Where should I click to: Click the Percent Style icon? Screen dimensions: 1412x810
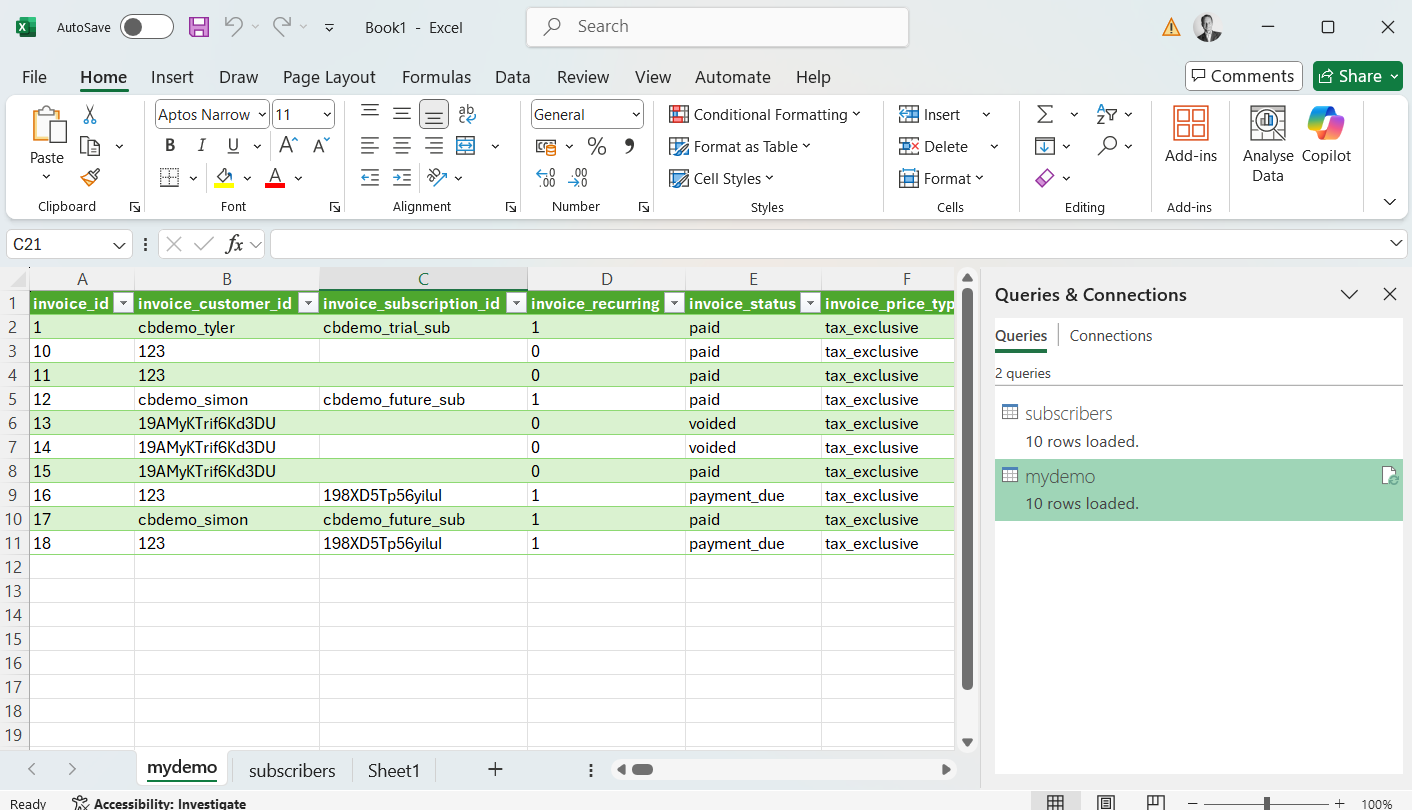597,147
